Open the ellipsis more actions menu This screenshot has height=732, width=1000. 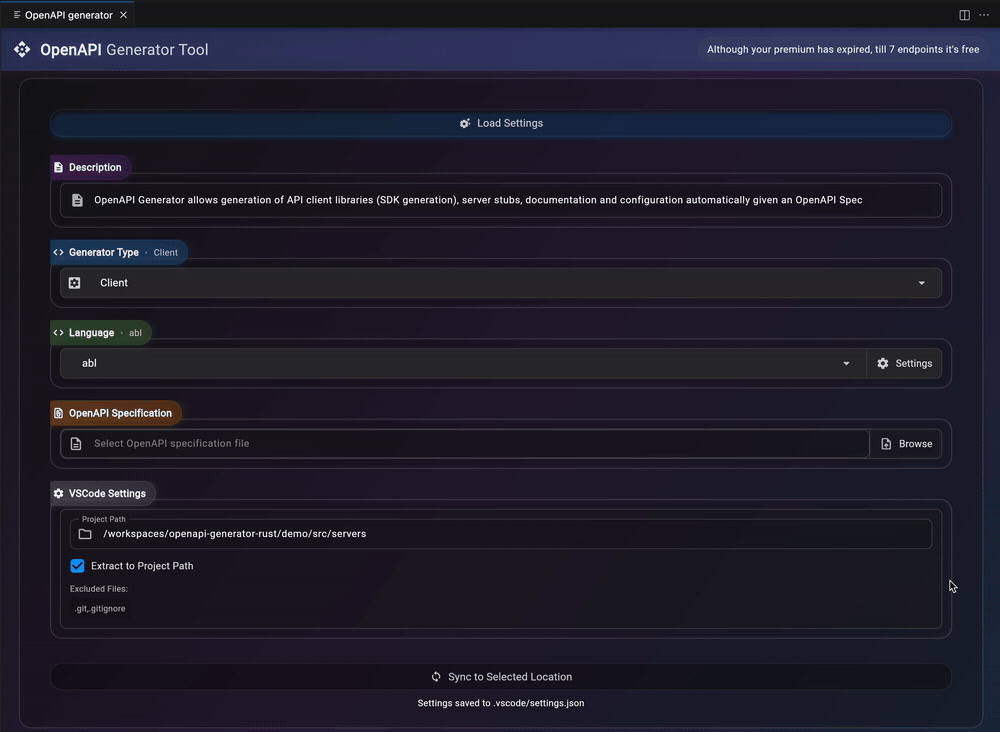(x=984, y=14)
